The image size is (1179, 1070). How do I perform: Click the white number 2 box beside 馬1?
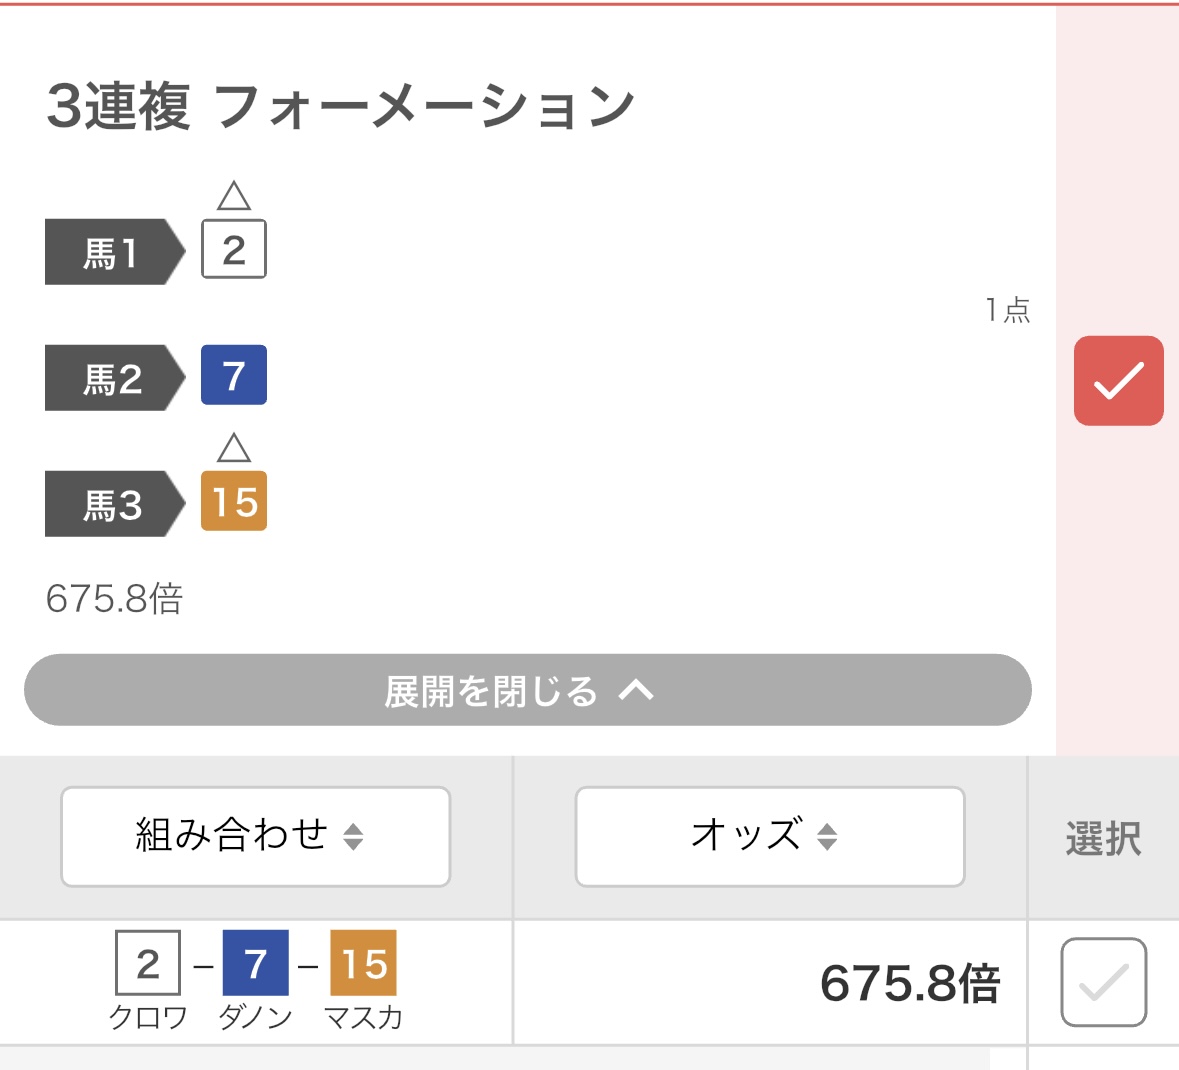[x=234, y=249]
